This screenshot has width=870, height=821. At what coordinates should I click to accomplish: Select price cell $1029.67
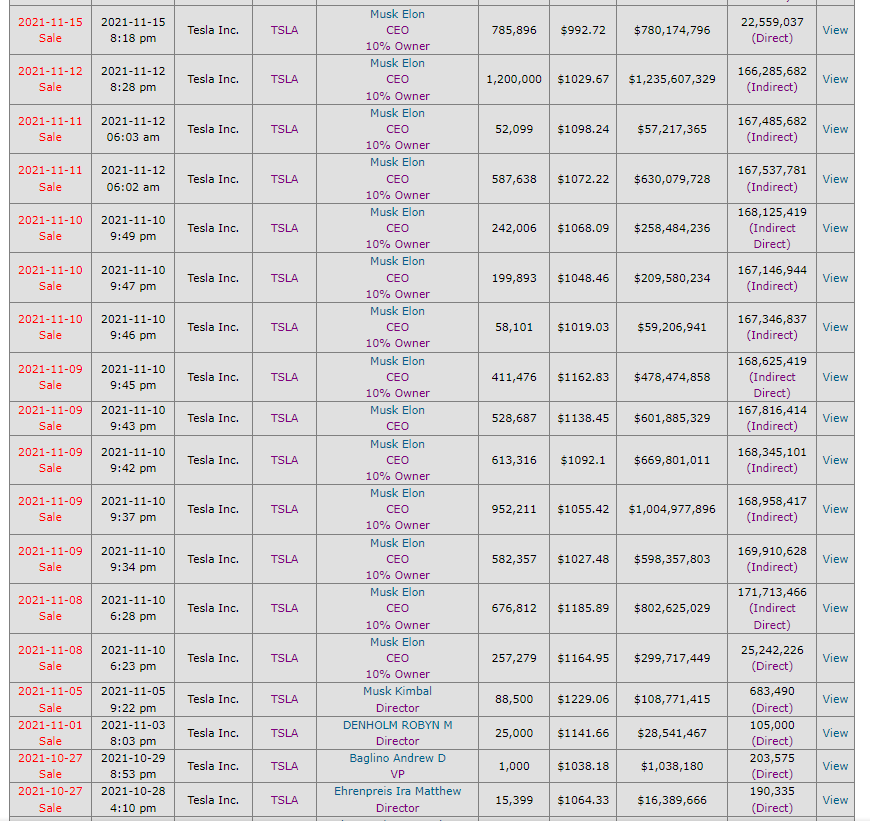[x=583, y=79]
